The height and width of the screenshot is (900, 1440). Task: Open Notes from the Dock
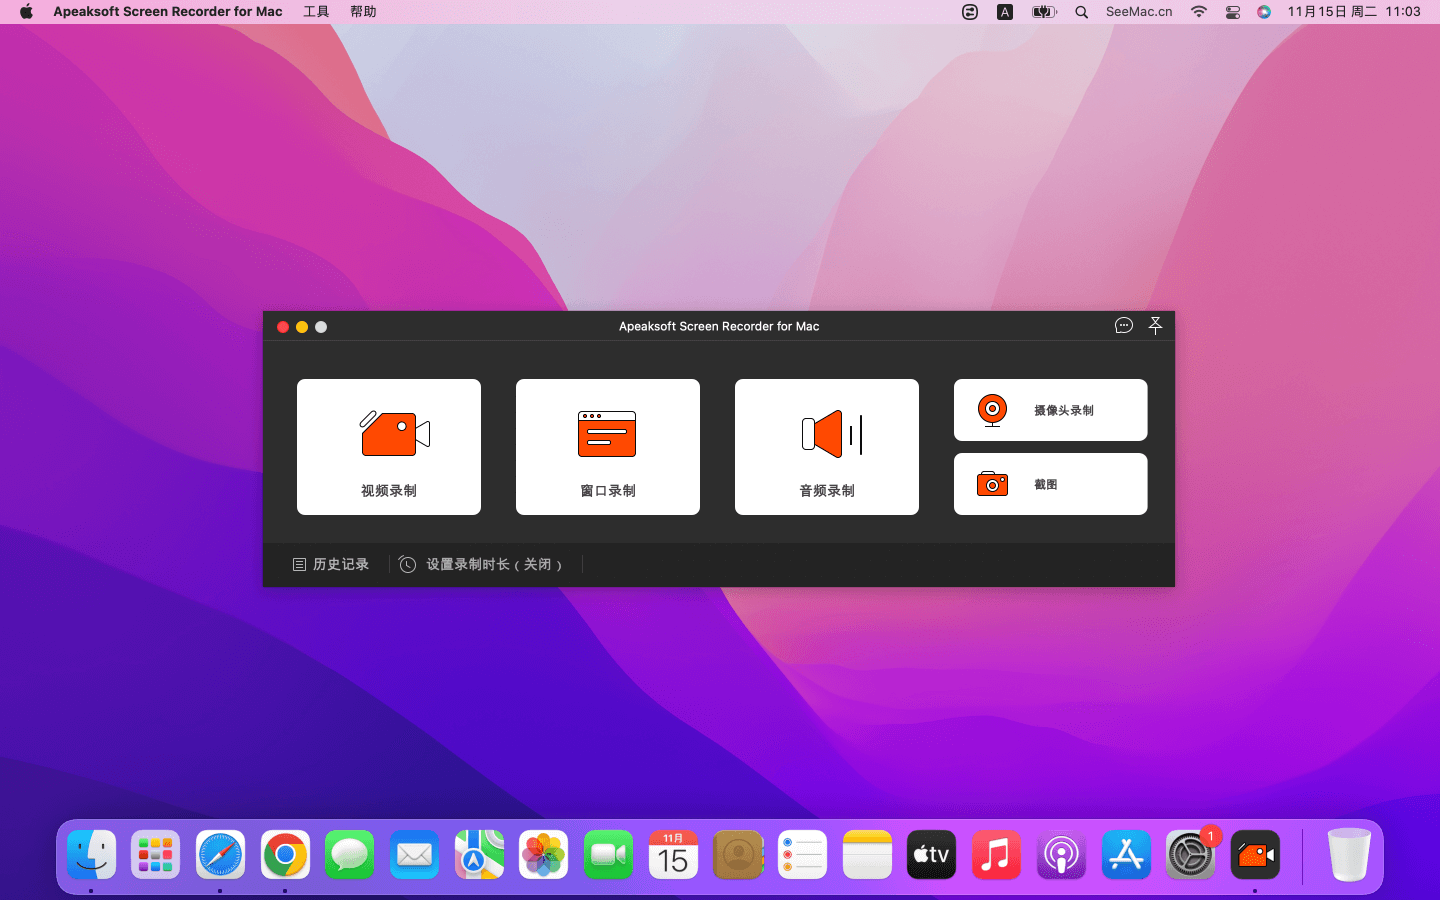(x=867, y=855)
